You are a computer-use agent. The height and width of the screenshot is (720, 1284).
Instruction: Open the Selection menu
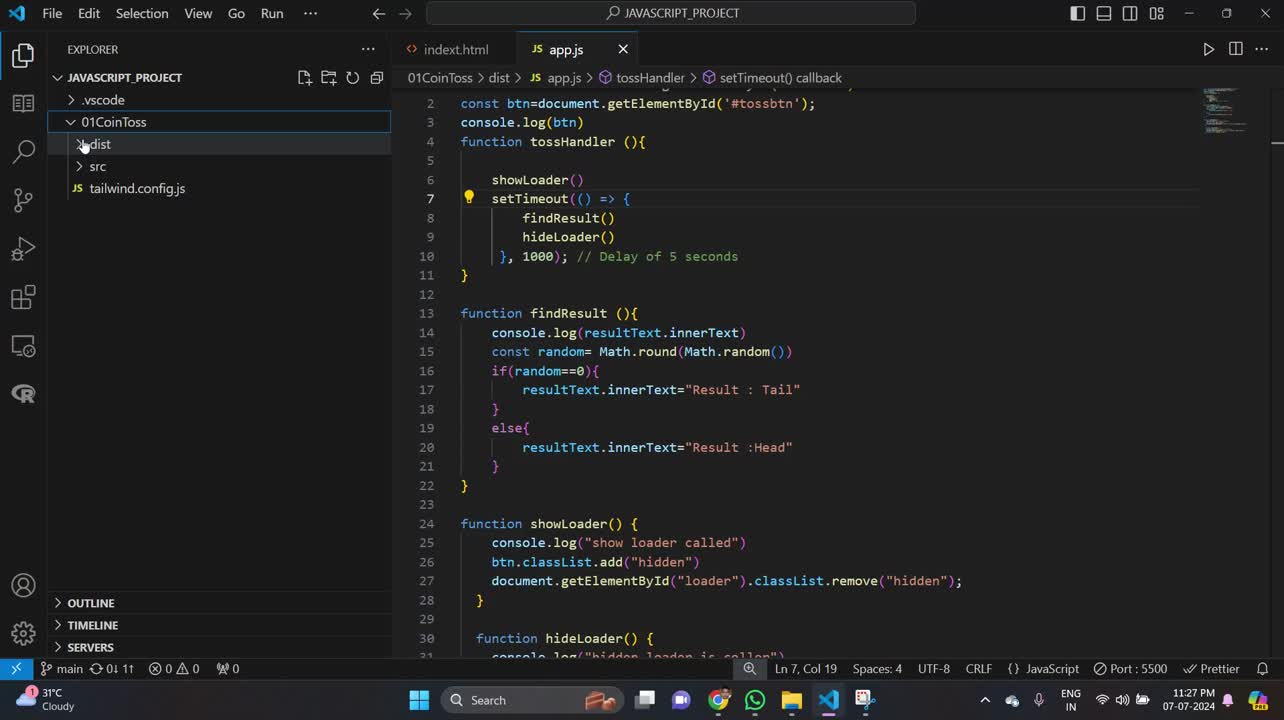click(x=142, y=14)
